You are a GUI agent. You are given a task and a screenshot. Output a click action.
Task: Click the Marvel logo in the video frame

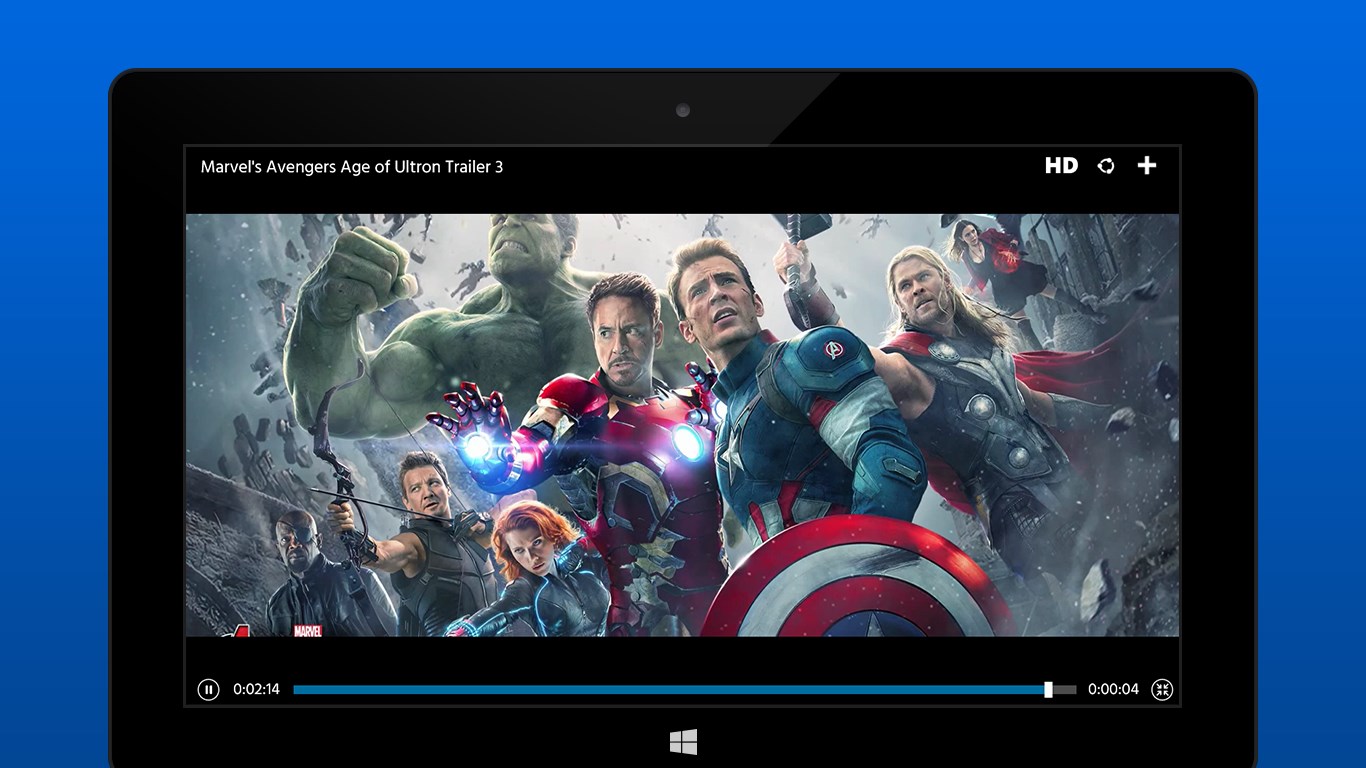point(307,631)
